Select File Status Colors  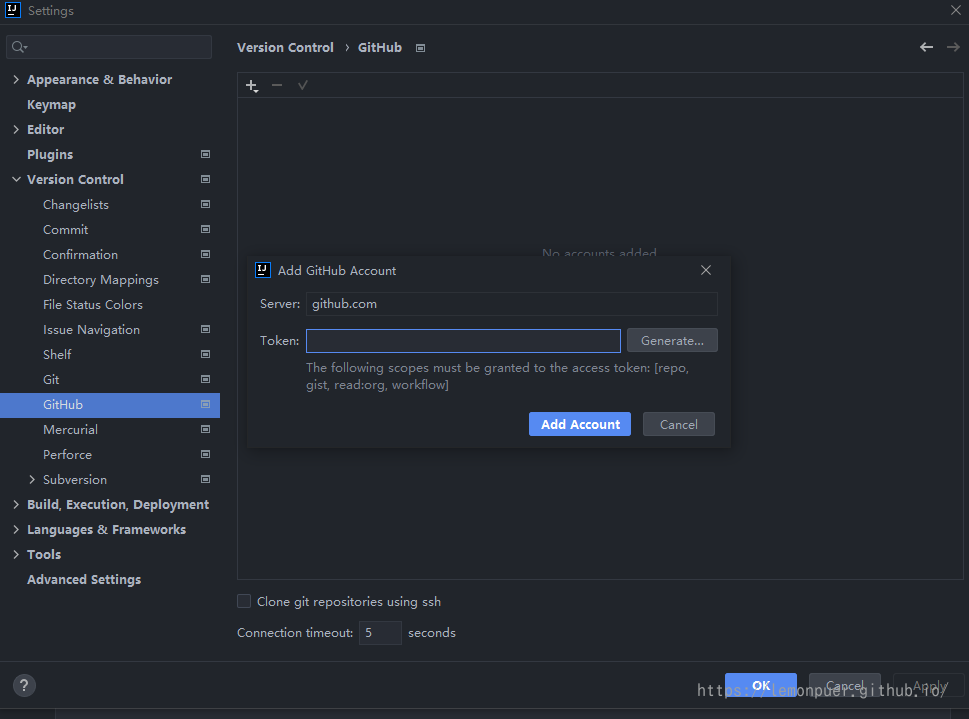(93, 304)
